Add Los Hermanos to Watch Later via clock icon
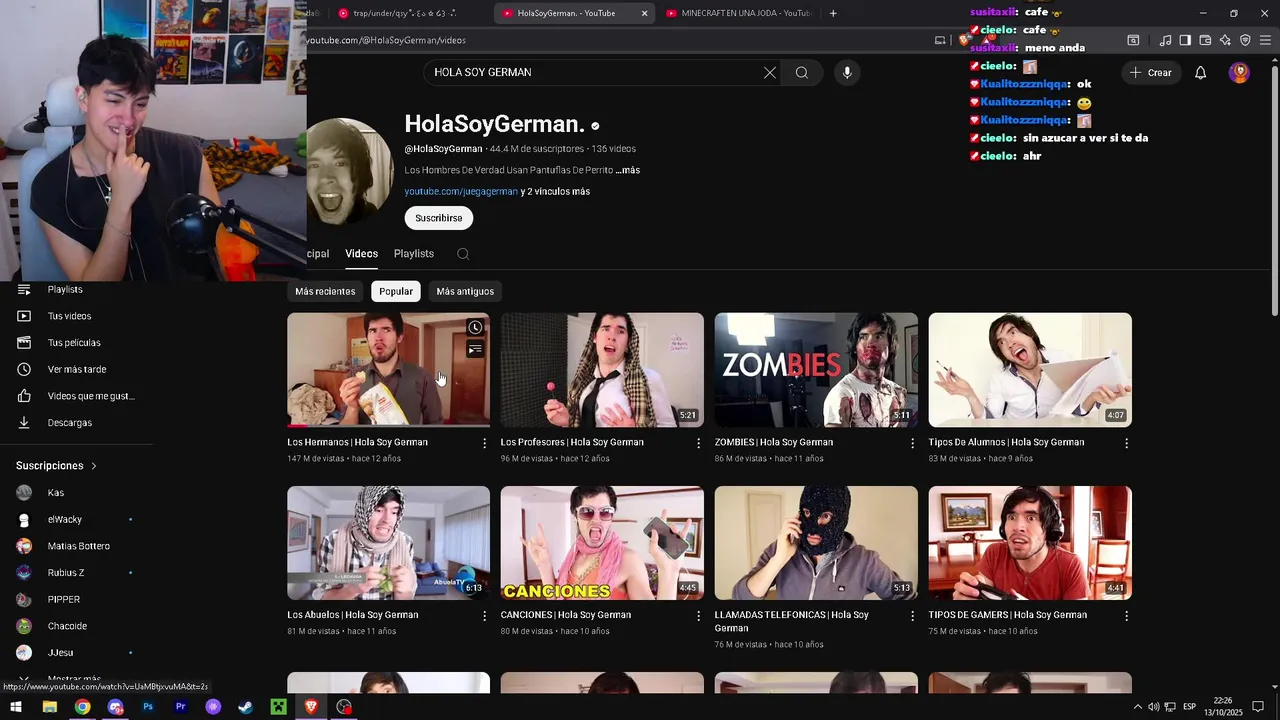 coord(475,327)
